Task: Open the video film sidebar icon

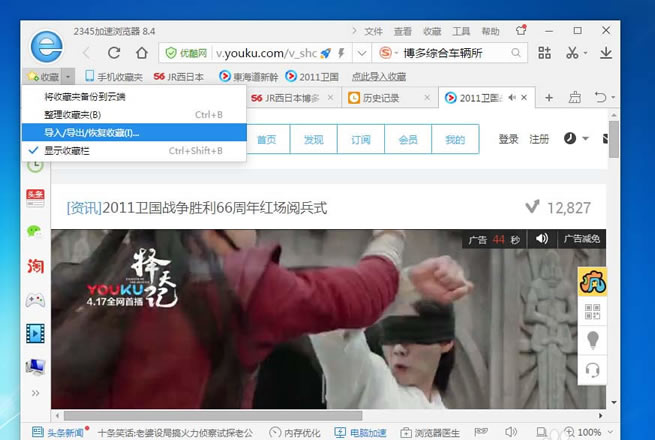Action: [35, 333]
